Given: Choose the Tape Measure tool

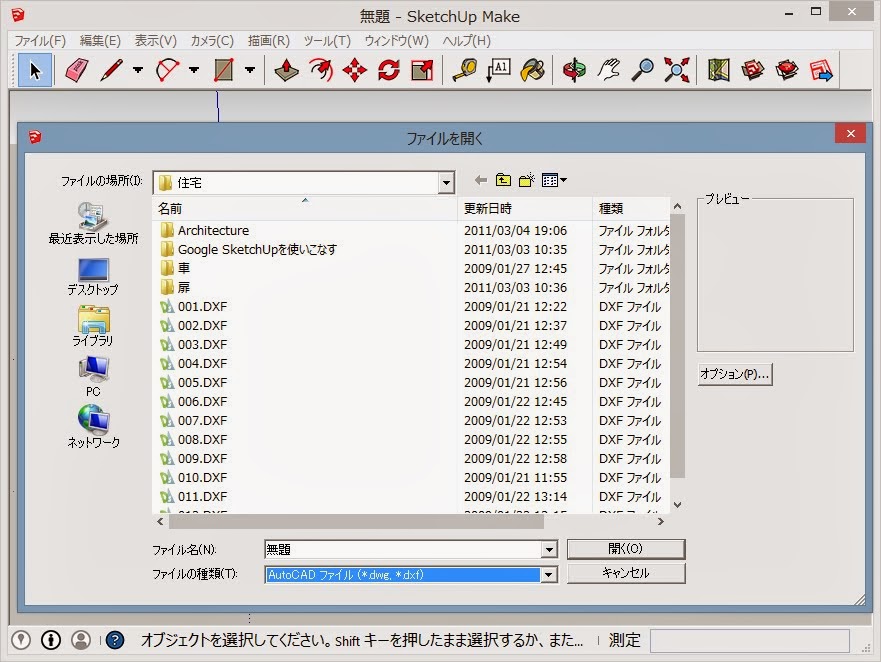Looking at the screenshot, I should 465,70.
